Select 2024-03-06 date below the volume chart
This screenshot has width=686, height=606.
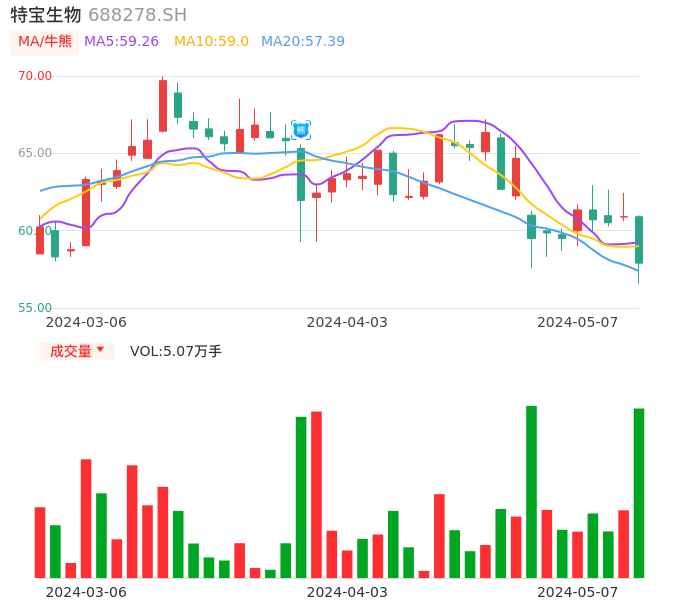(x=86, y=592)
